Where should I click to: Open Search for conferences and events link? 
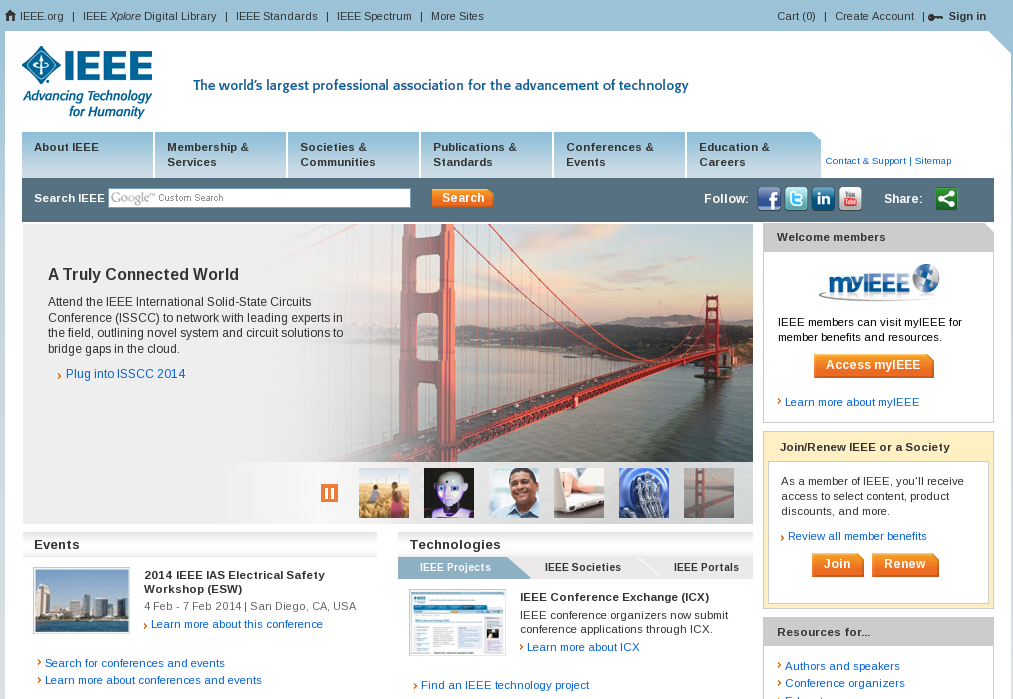[135, 663]
